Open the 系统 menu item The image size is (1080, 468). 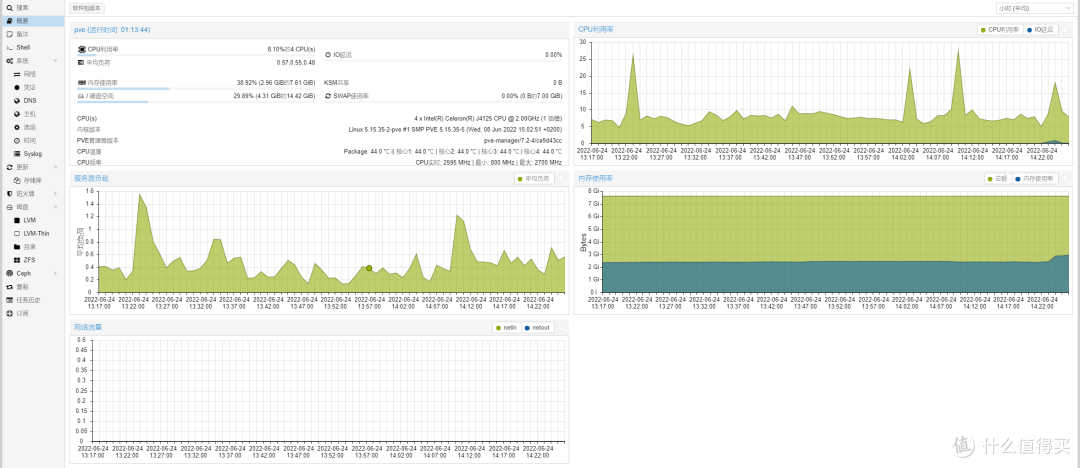(x=32, y=61)
